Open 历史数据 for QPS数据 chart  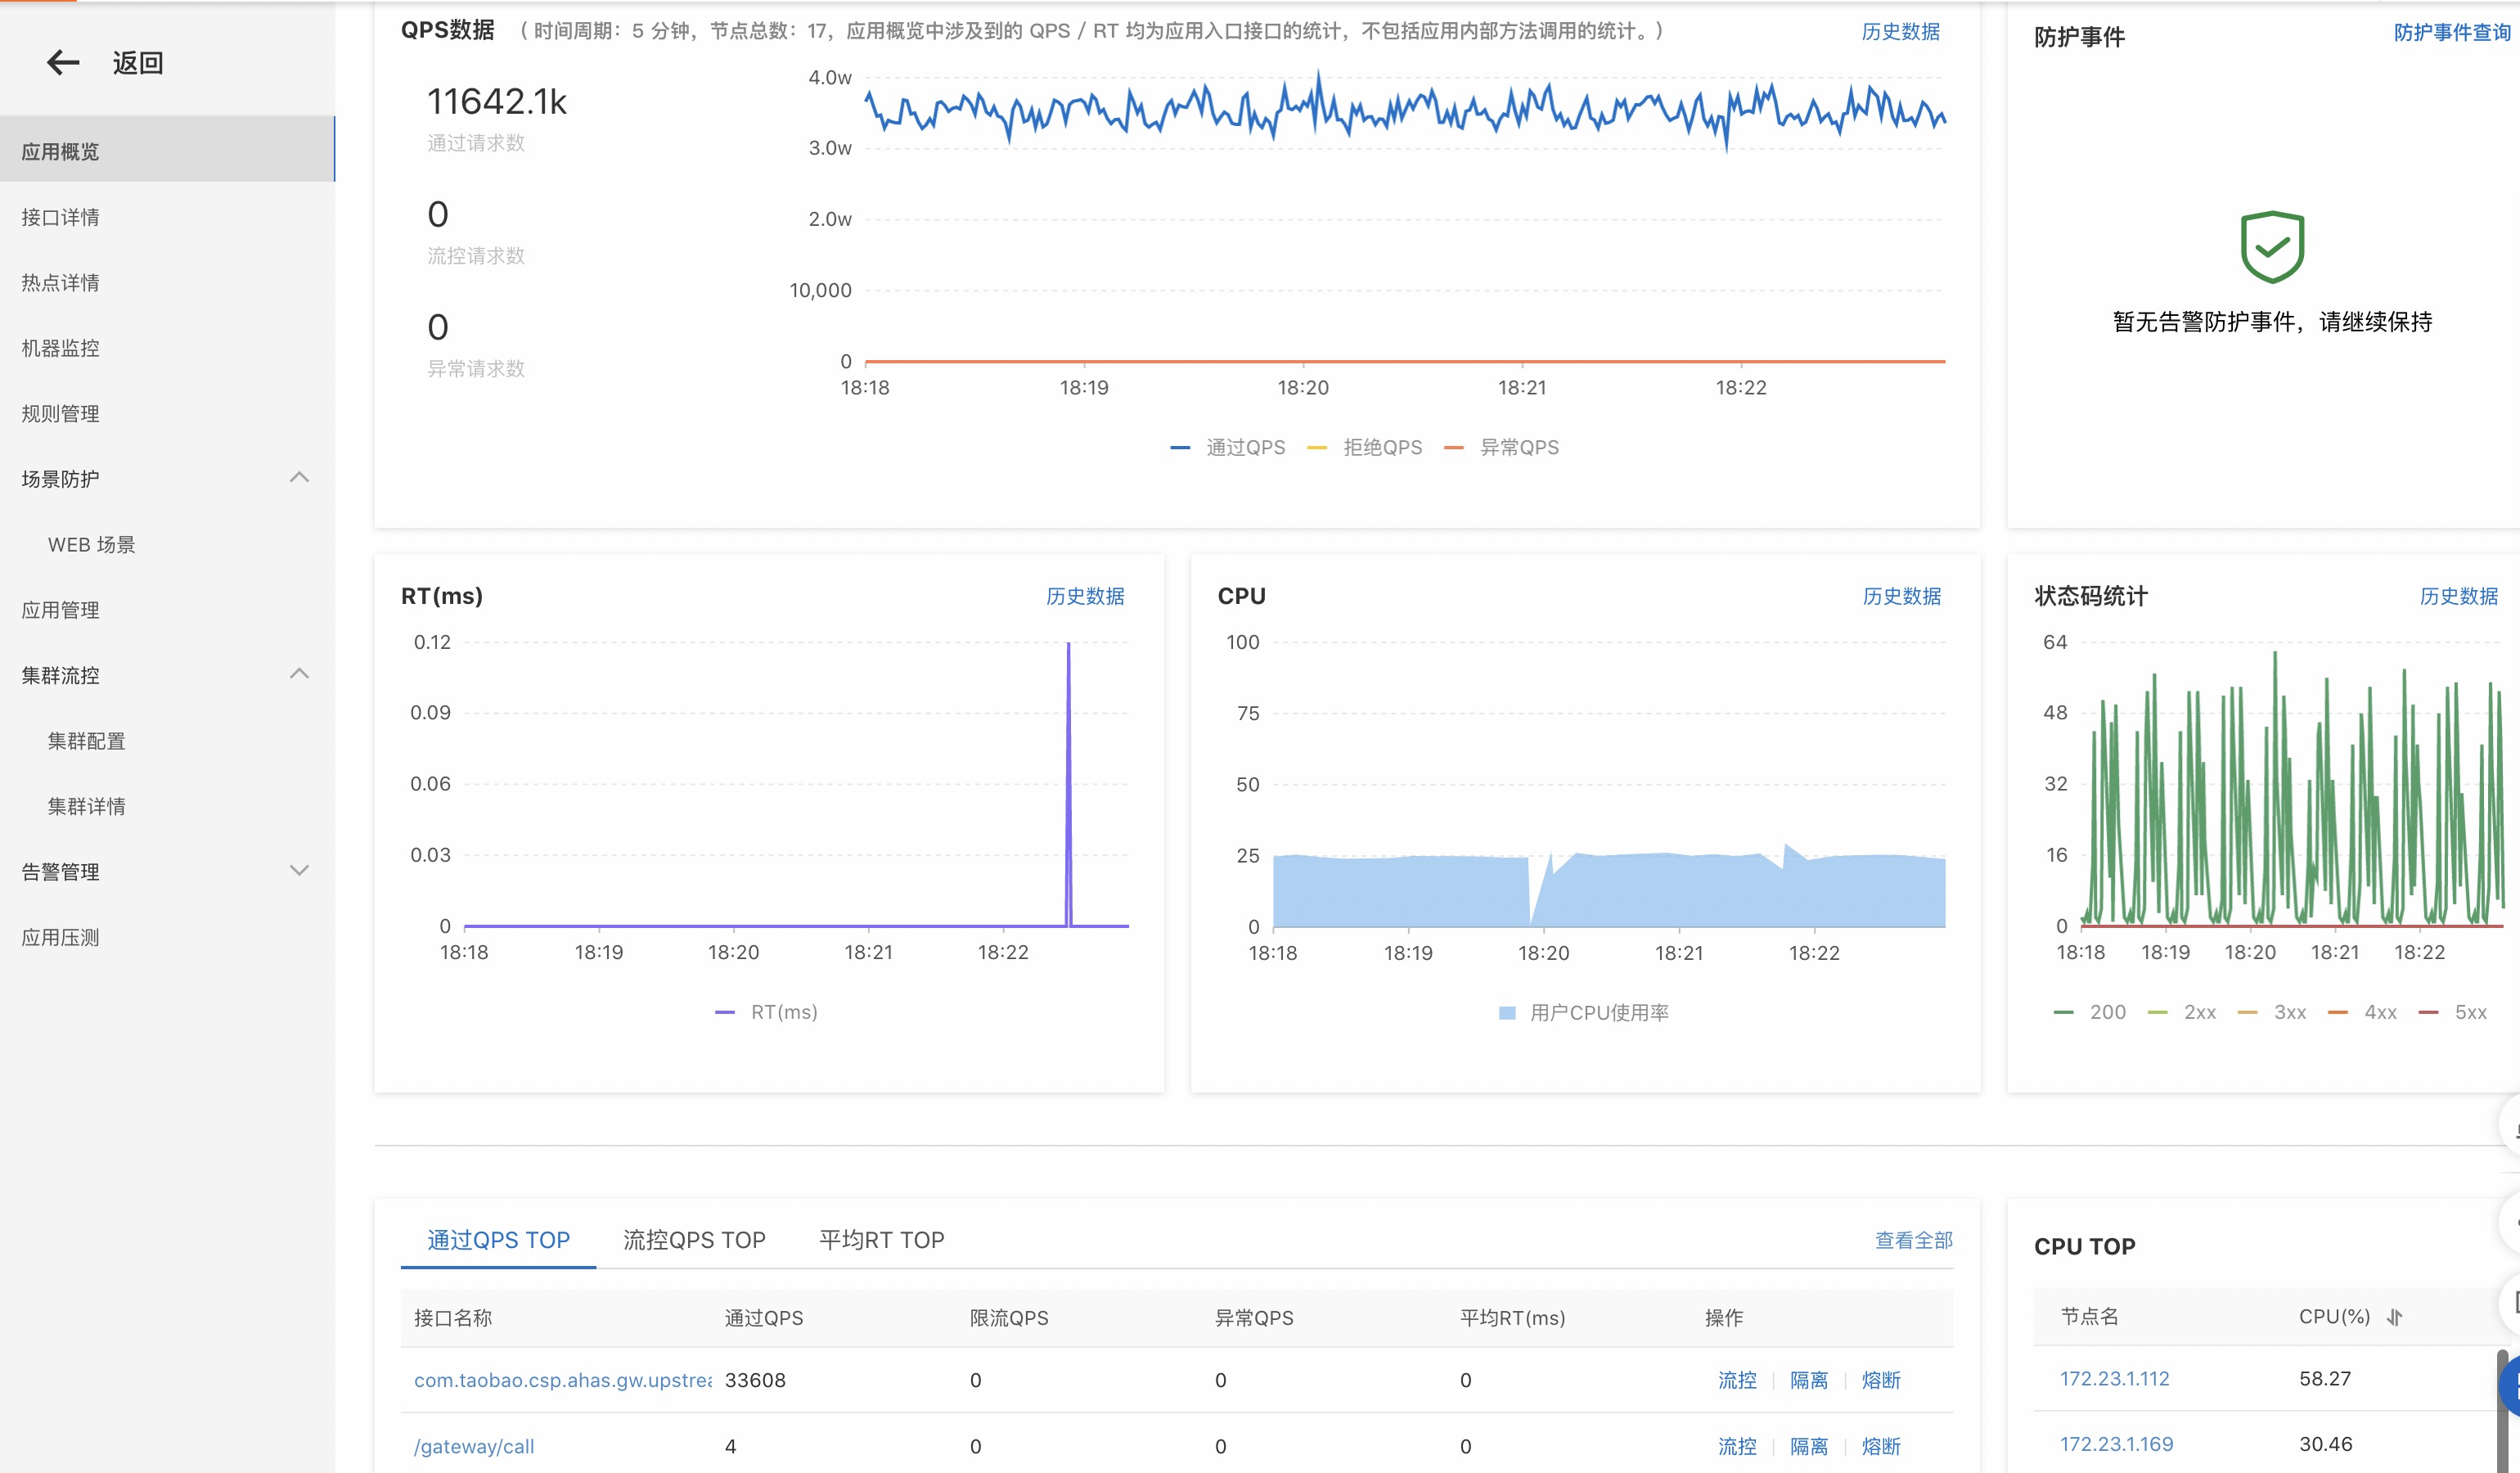coord(1900,32)
